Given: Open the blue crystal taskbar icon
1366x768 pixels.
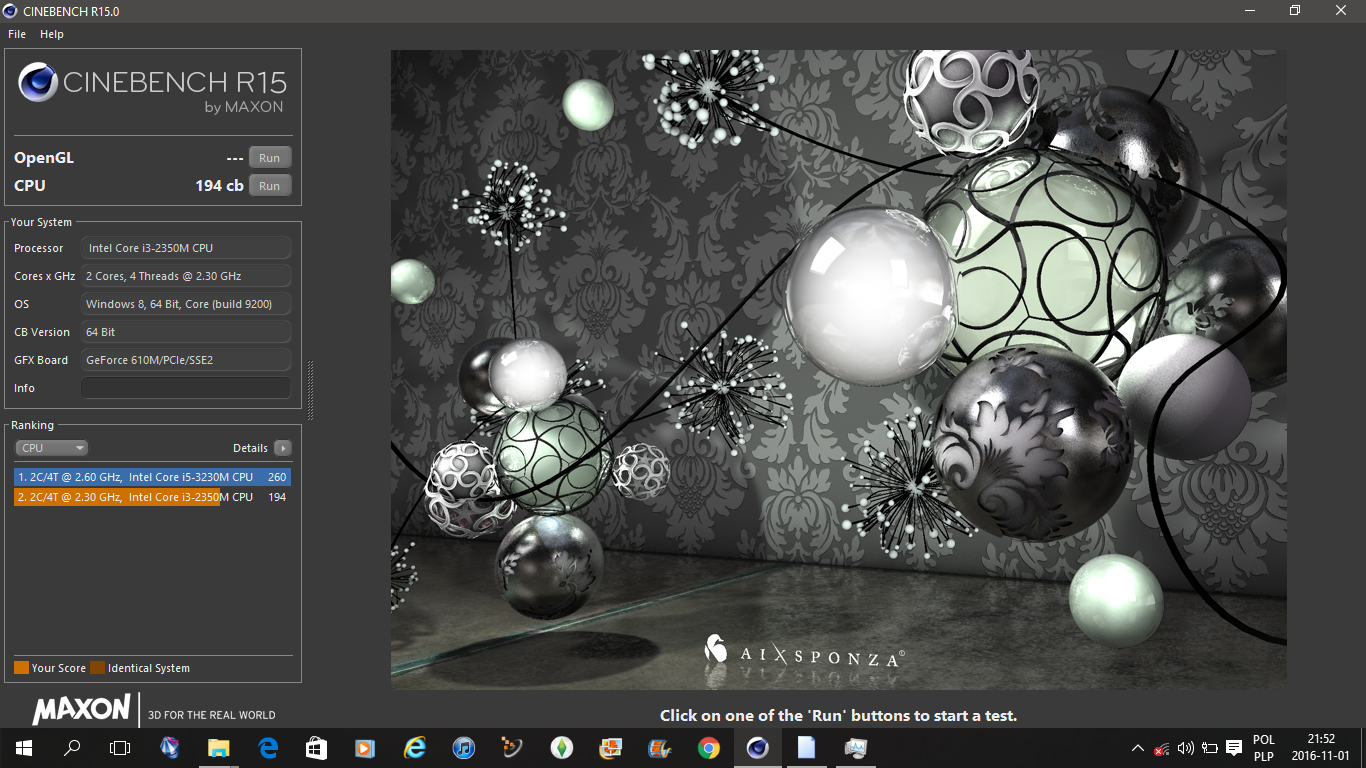Looking at the screenshot, I should point(169,748).
